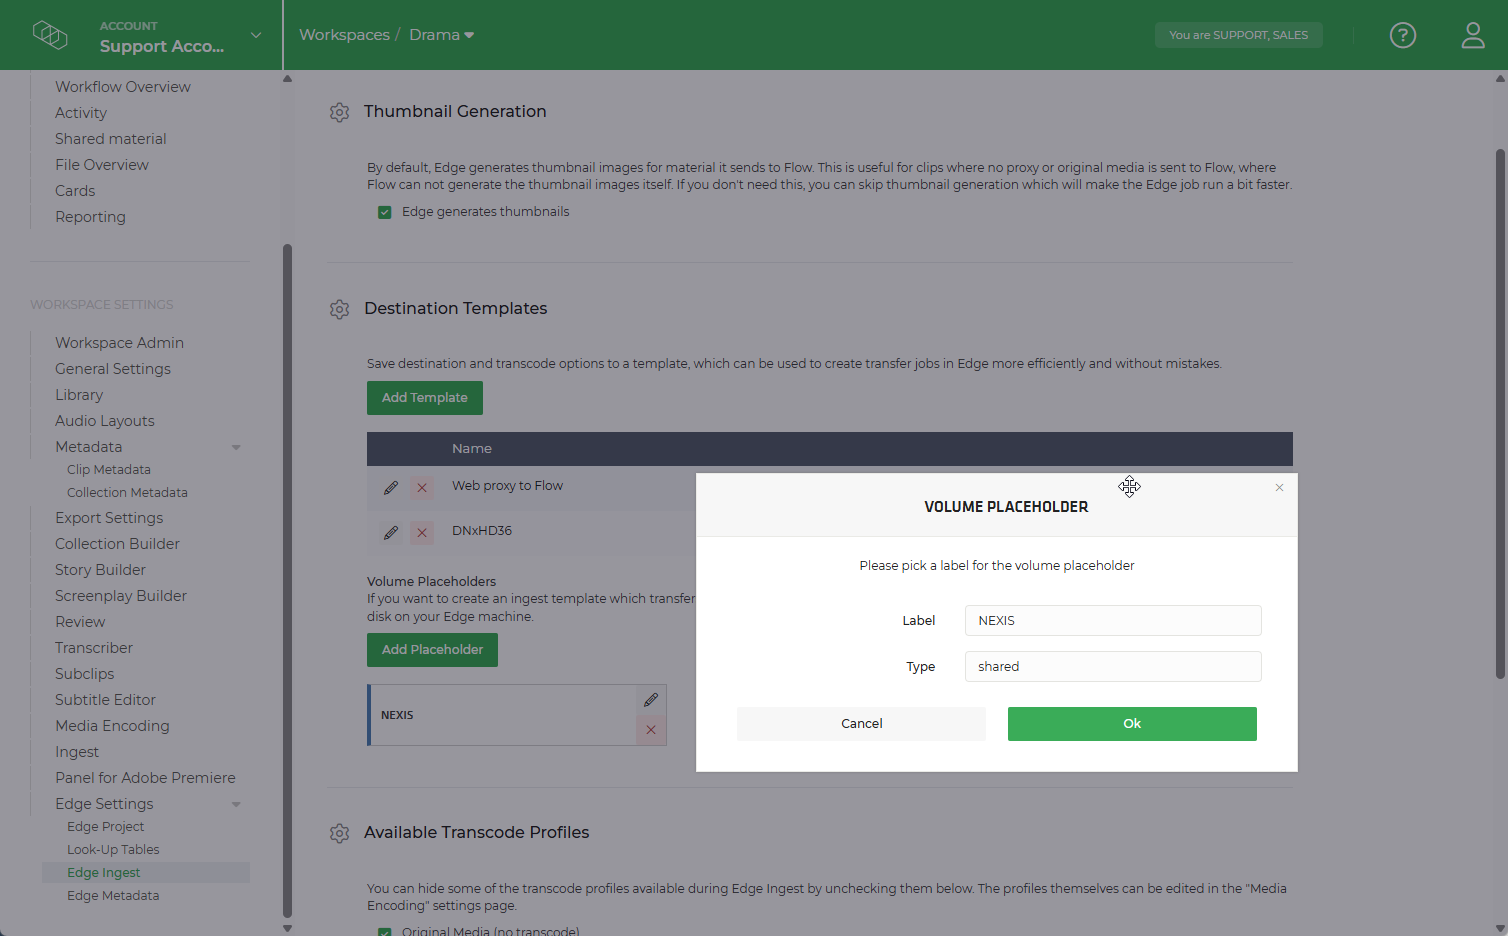Open the gear beside Available Transcode Profiles
The image size is (1508, 936).
[x=340, y=832]
